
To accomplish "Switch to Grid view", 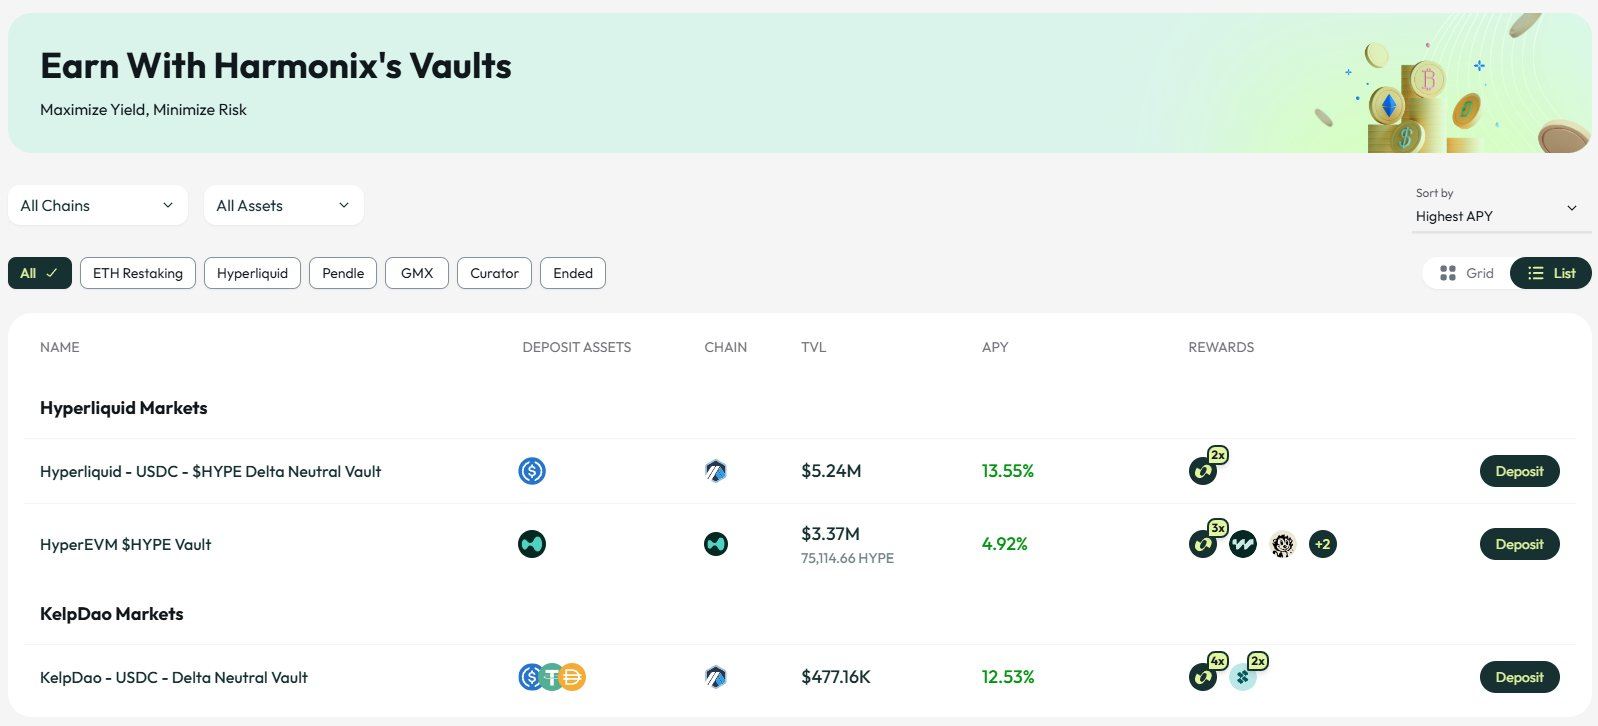I will click(x=1467, y=273).
